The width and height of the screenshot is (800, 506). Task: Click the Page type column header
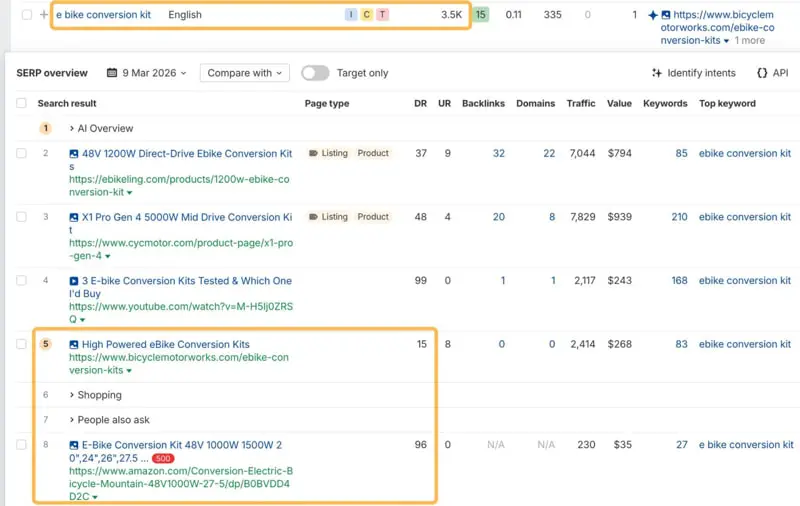click(x=327, y=104)
